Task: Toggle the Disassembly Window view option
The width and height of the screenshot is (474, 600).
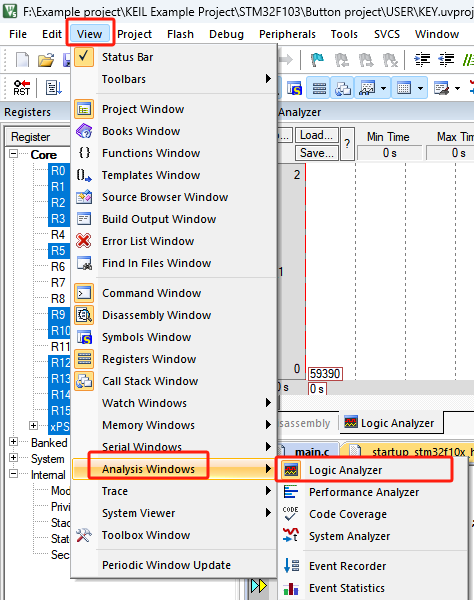Action: point(156,315)
